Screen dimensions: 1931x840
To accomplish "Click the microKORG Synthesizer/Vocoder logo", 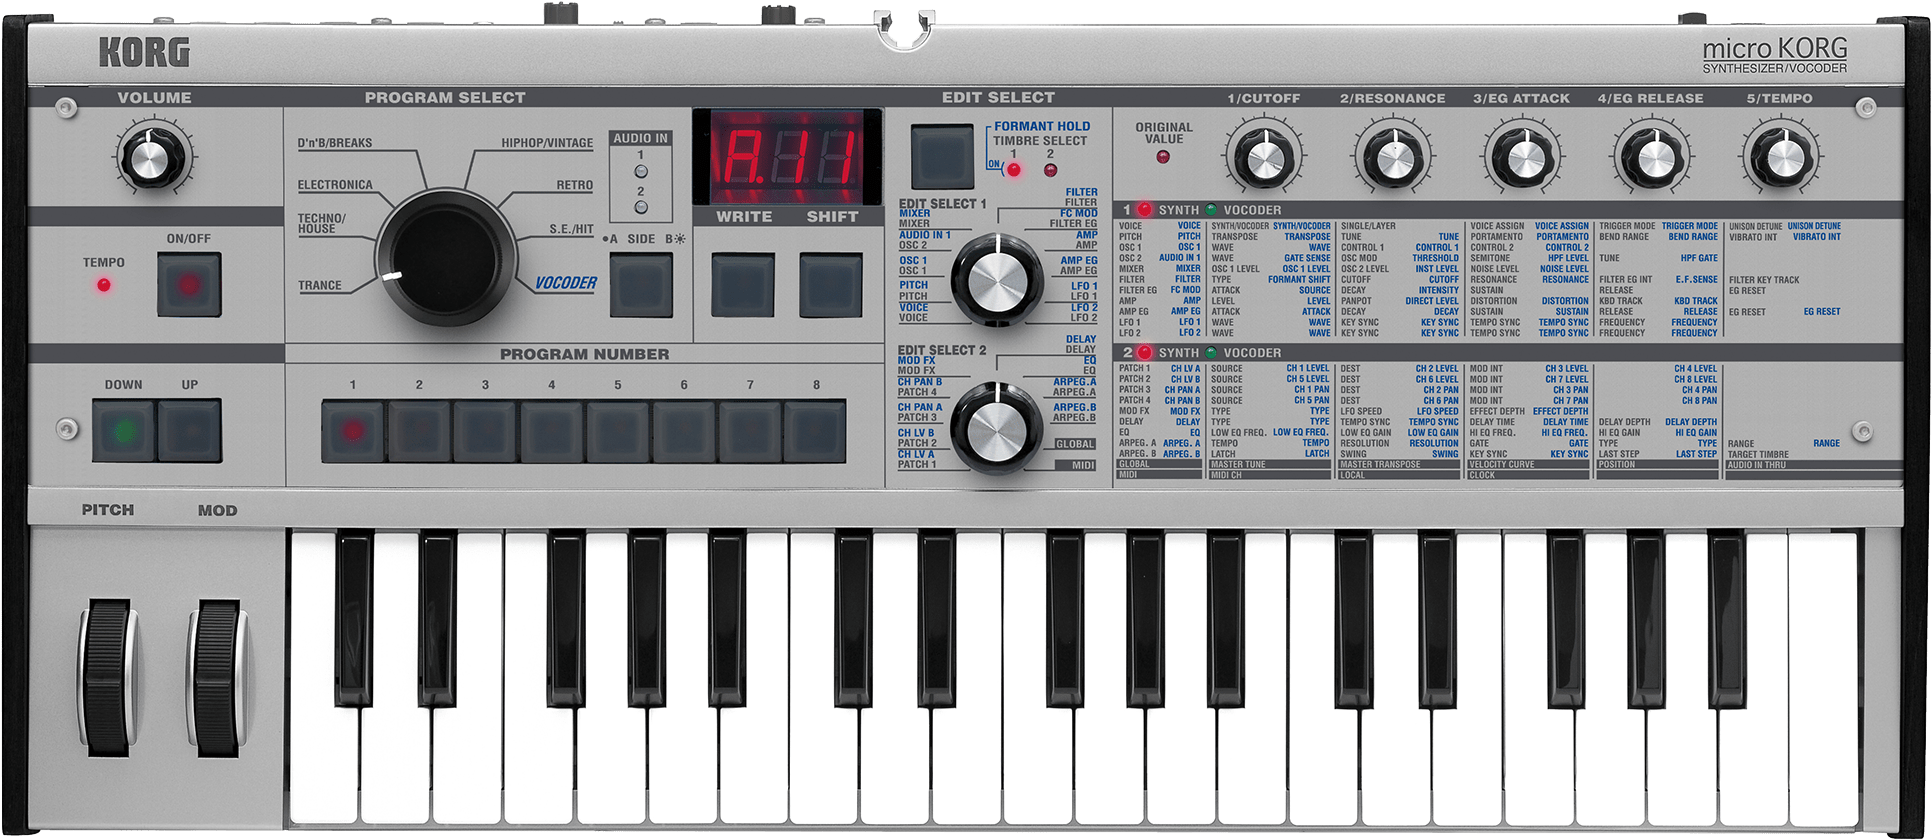I will 1775,55.
